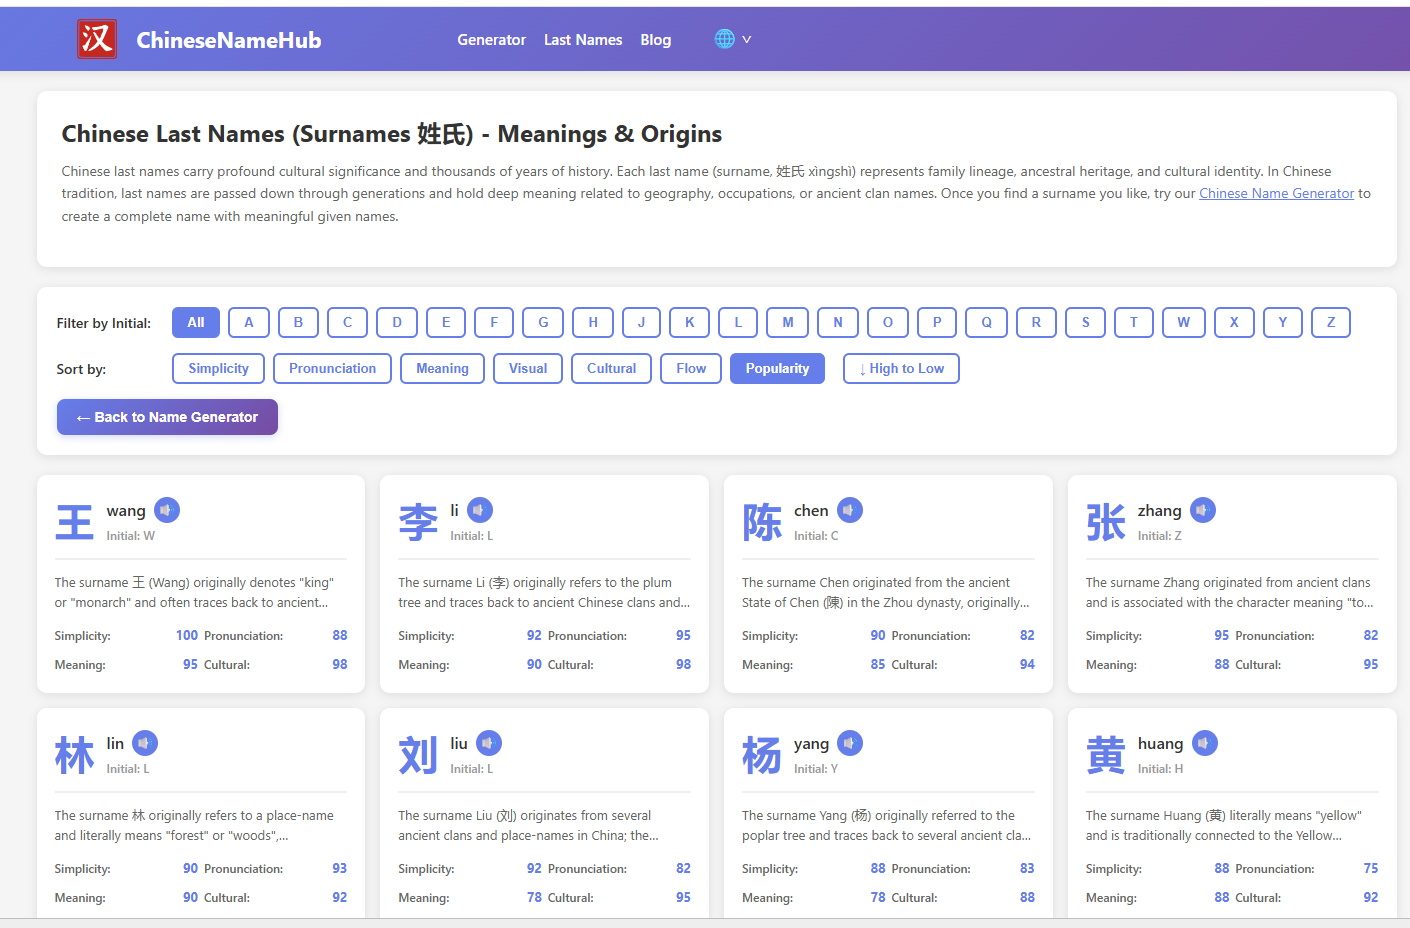This screenshot has width=1410, height=928.
Task: Click the ChineseNameHub logo icon
Action: [96, 39]
